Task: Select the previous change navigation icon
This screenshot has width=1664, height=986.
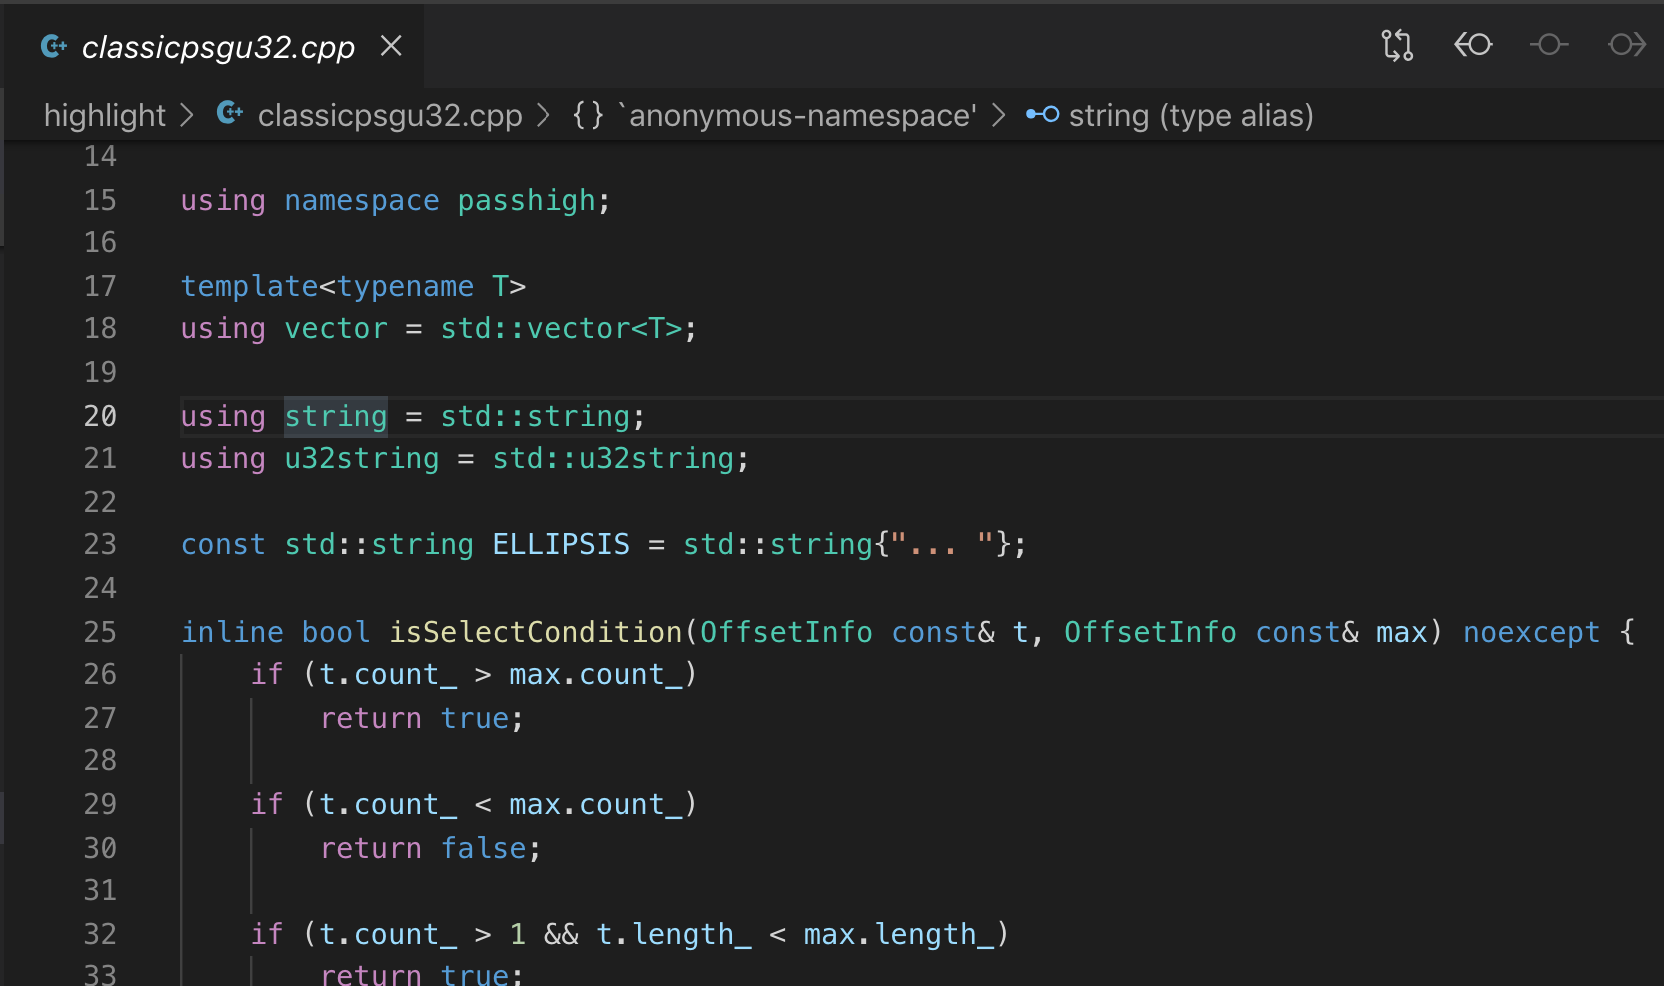Action: [x=1472, y=45]
